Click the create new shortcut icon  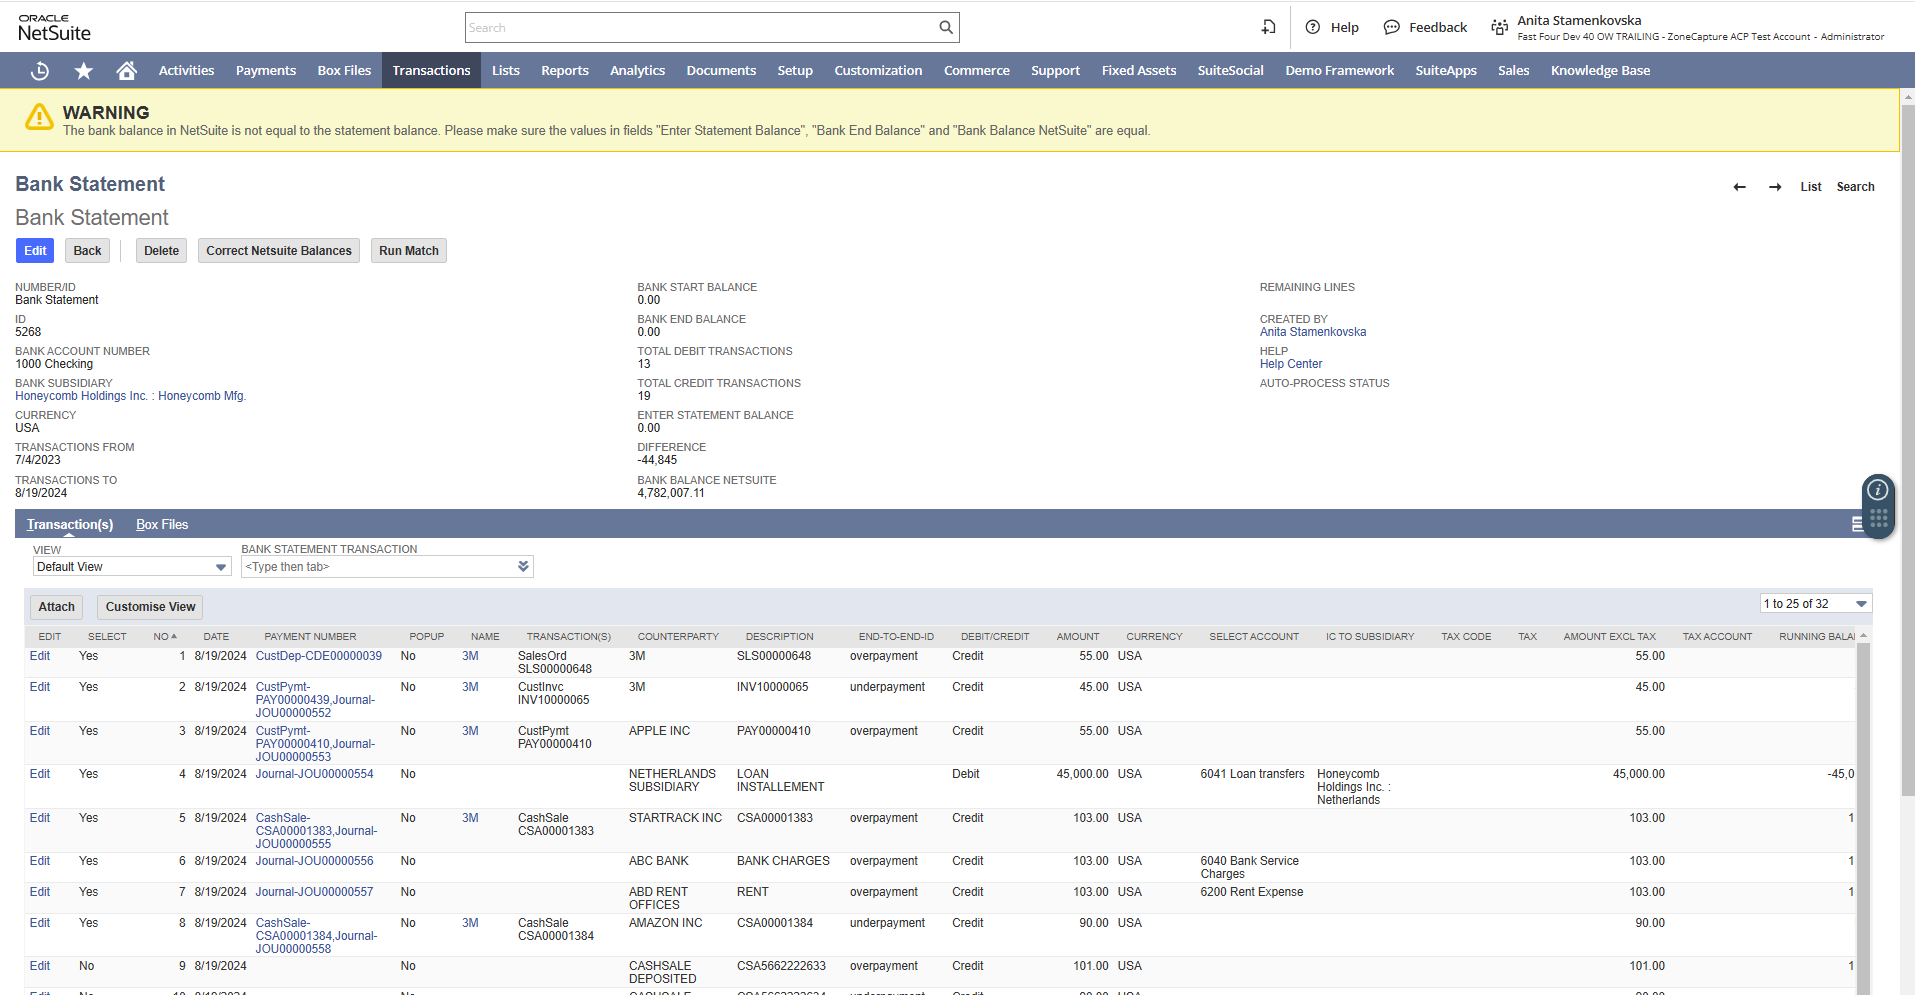tap(1268, 27)
